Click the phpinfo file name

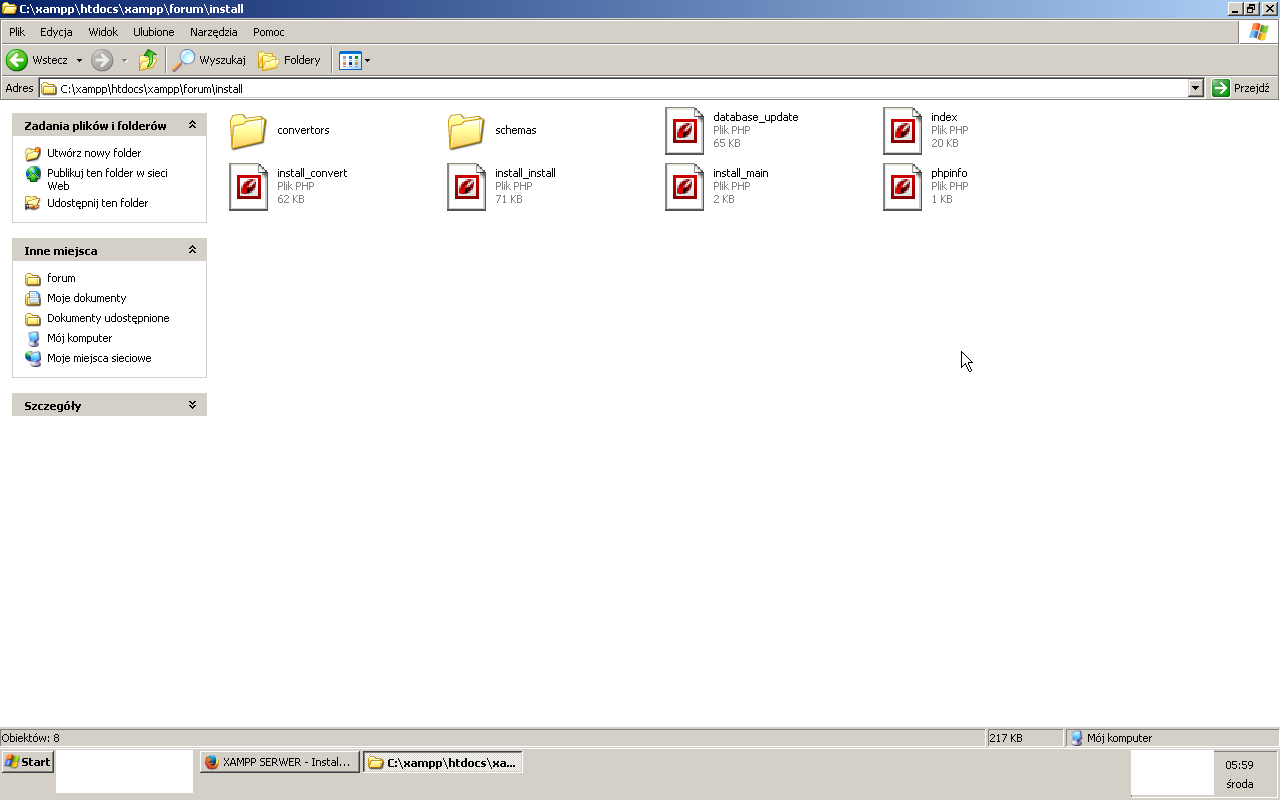click(x=949, y=173)
